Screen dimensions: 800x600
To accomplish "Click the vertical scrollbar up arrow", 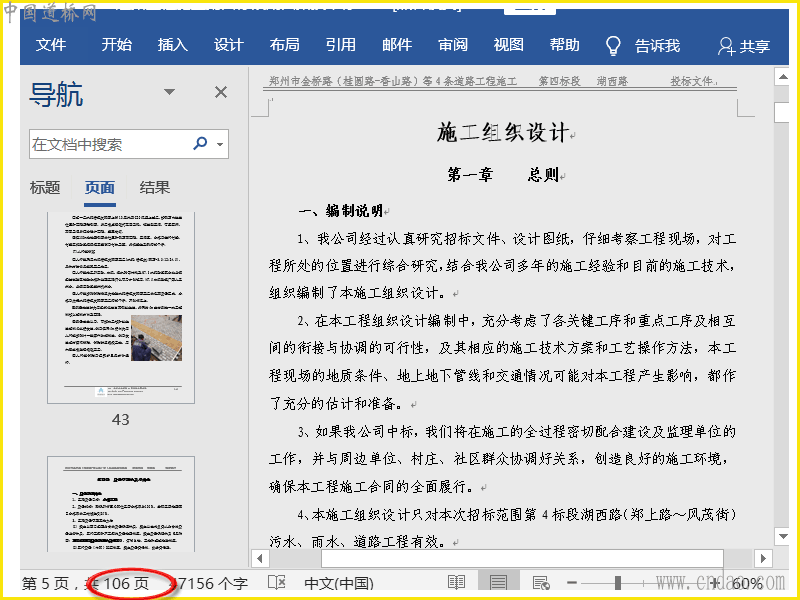I will point(783,78).
